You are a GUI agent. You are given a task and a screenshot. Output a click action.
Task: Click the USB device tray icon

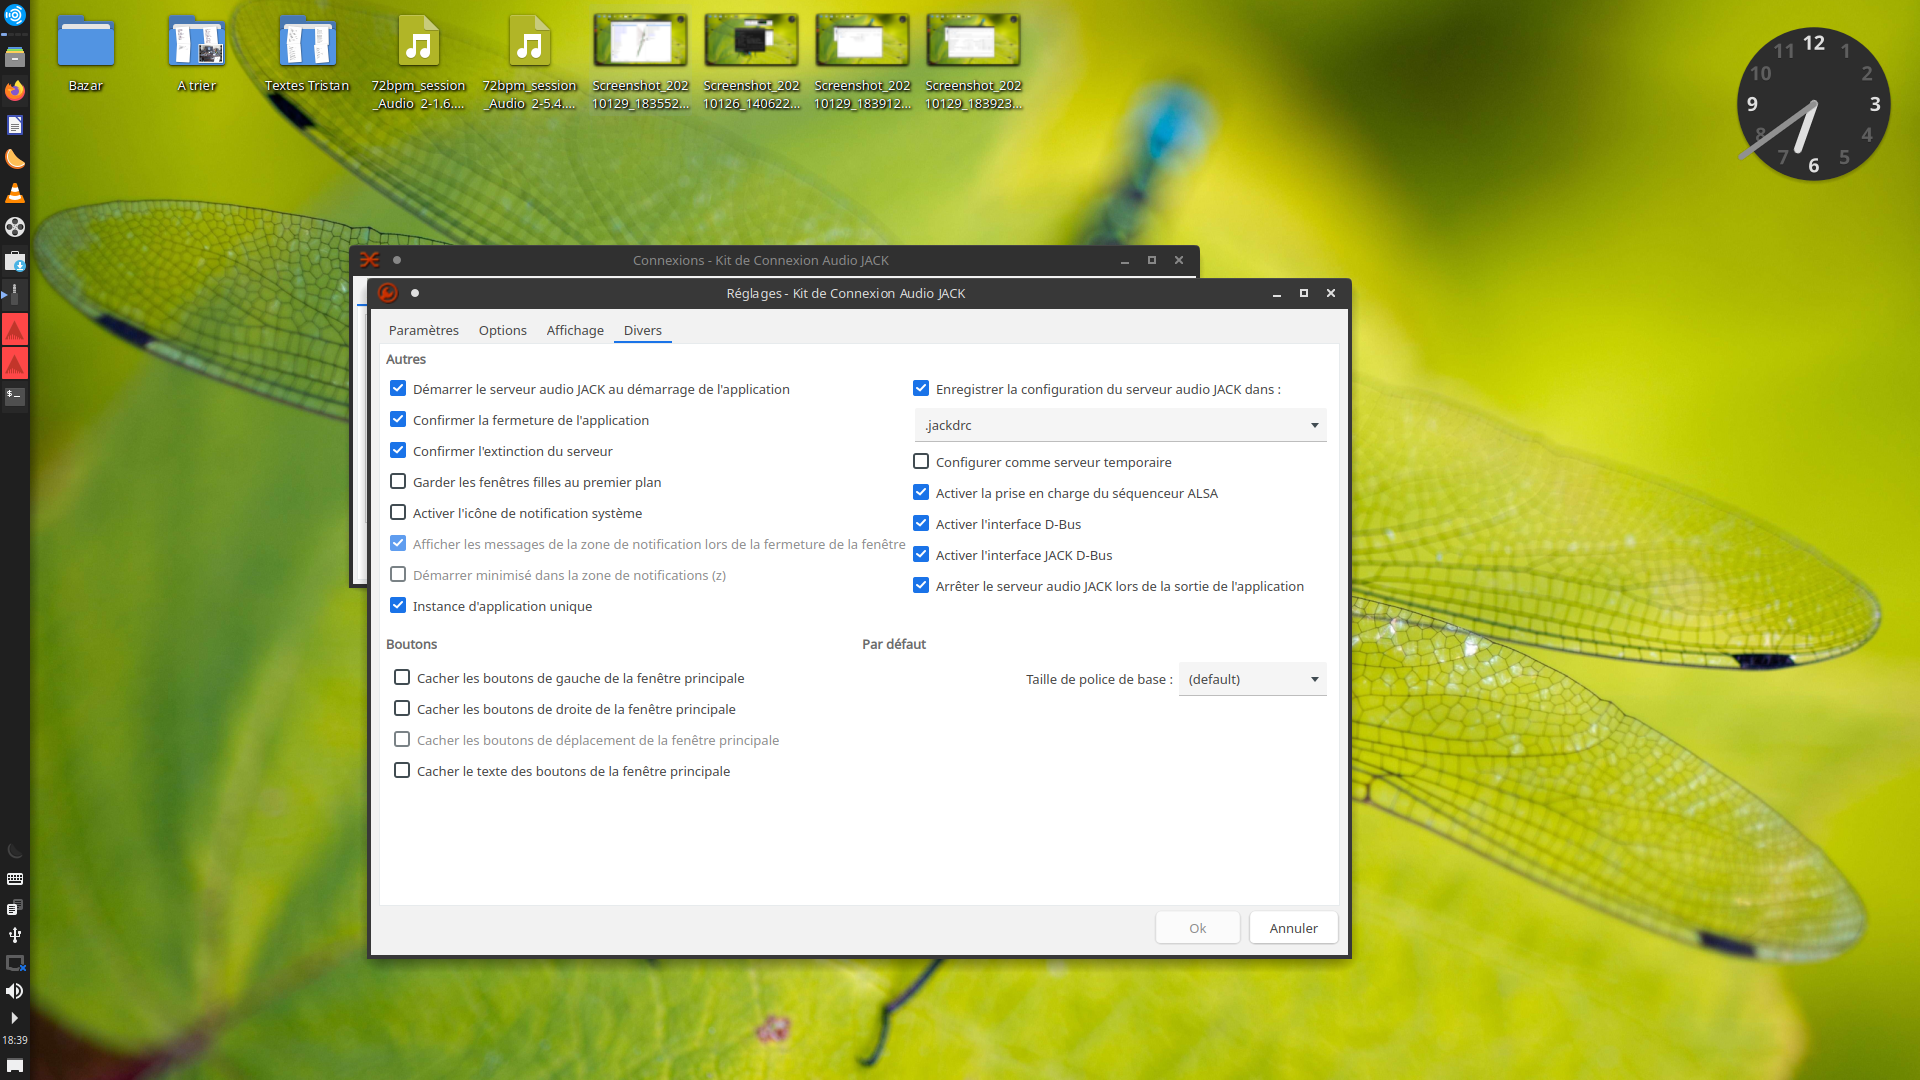click(15, 935)
